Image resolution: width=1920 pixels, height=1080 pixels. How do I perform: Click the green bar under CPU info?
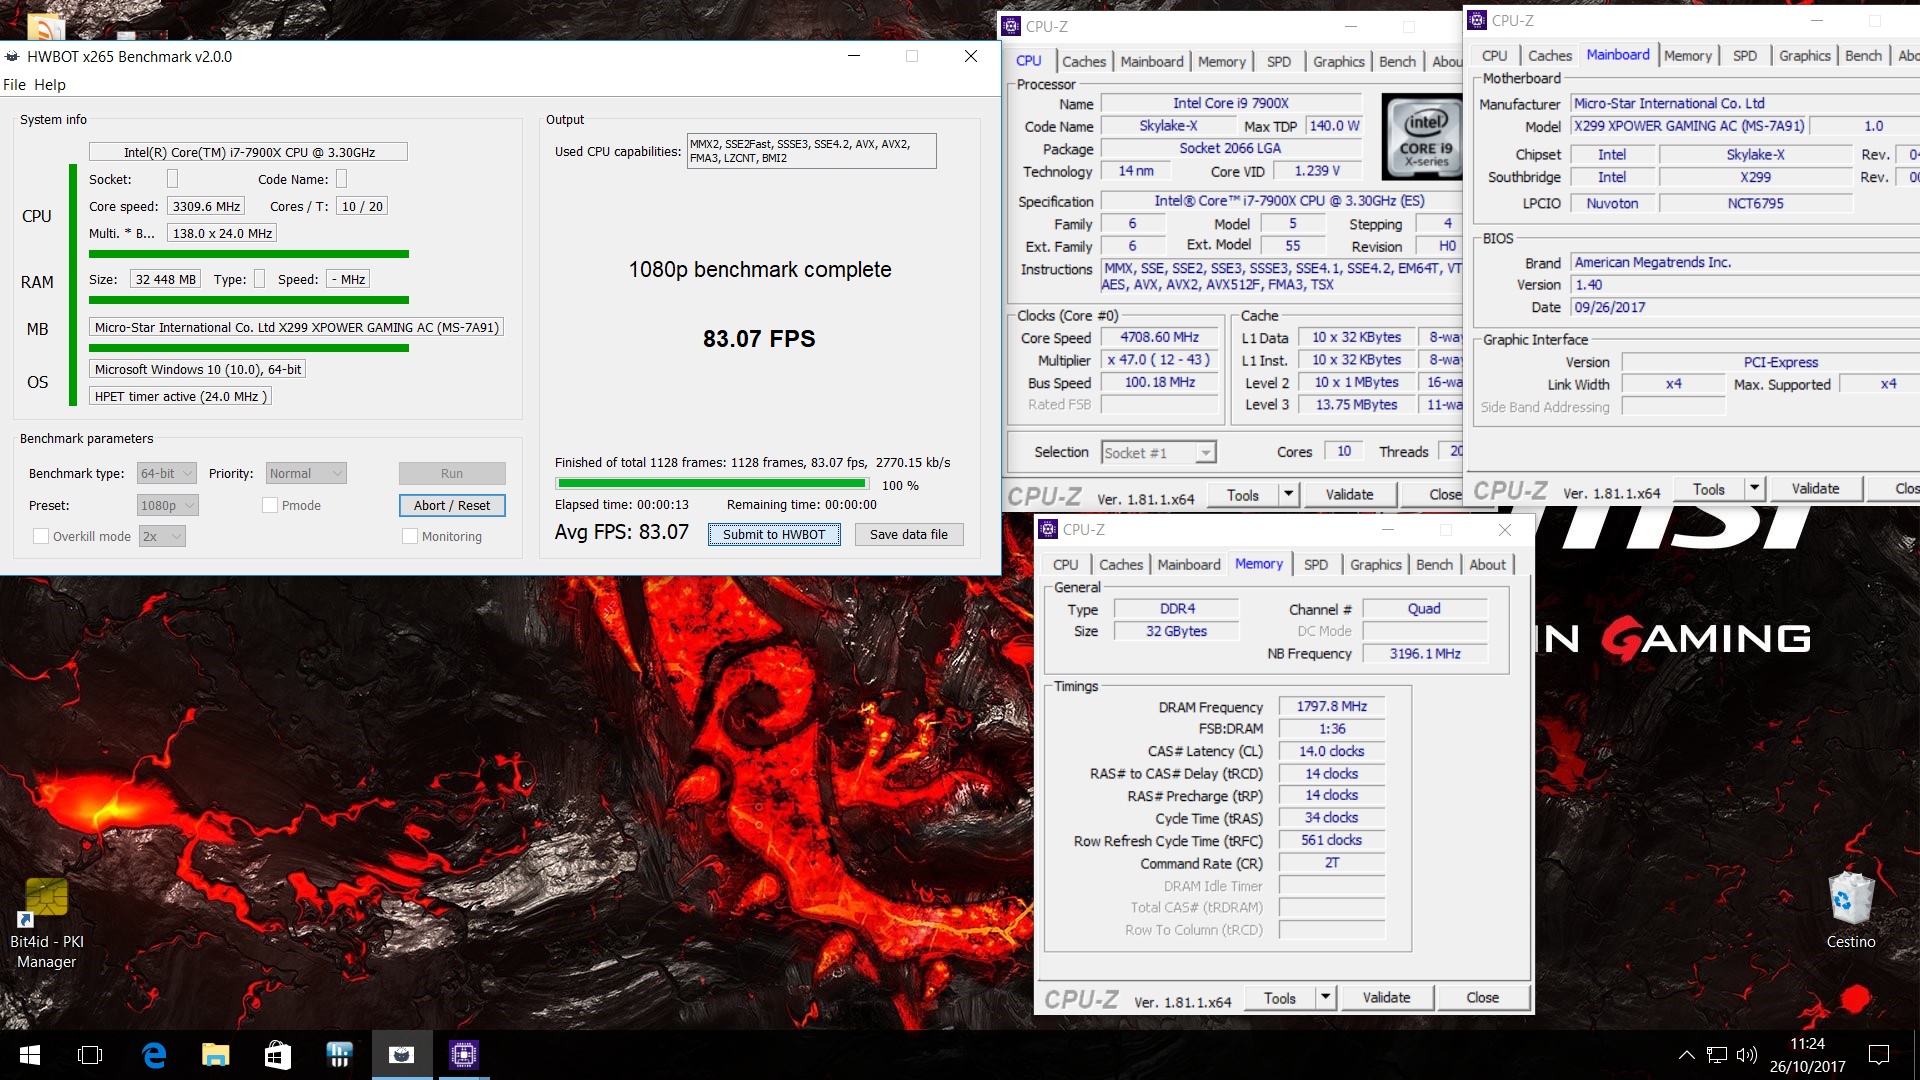pyautogui.click(x=249, y=254)
